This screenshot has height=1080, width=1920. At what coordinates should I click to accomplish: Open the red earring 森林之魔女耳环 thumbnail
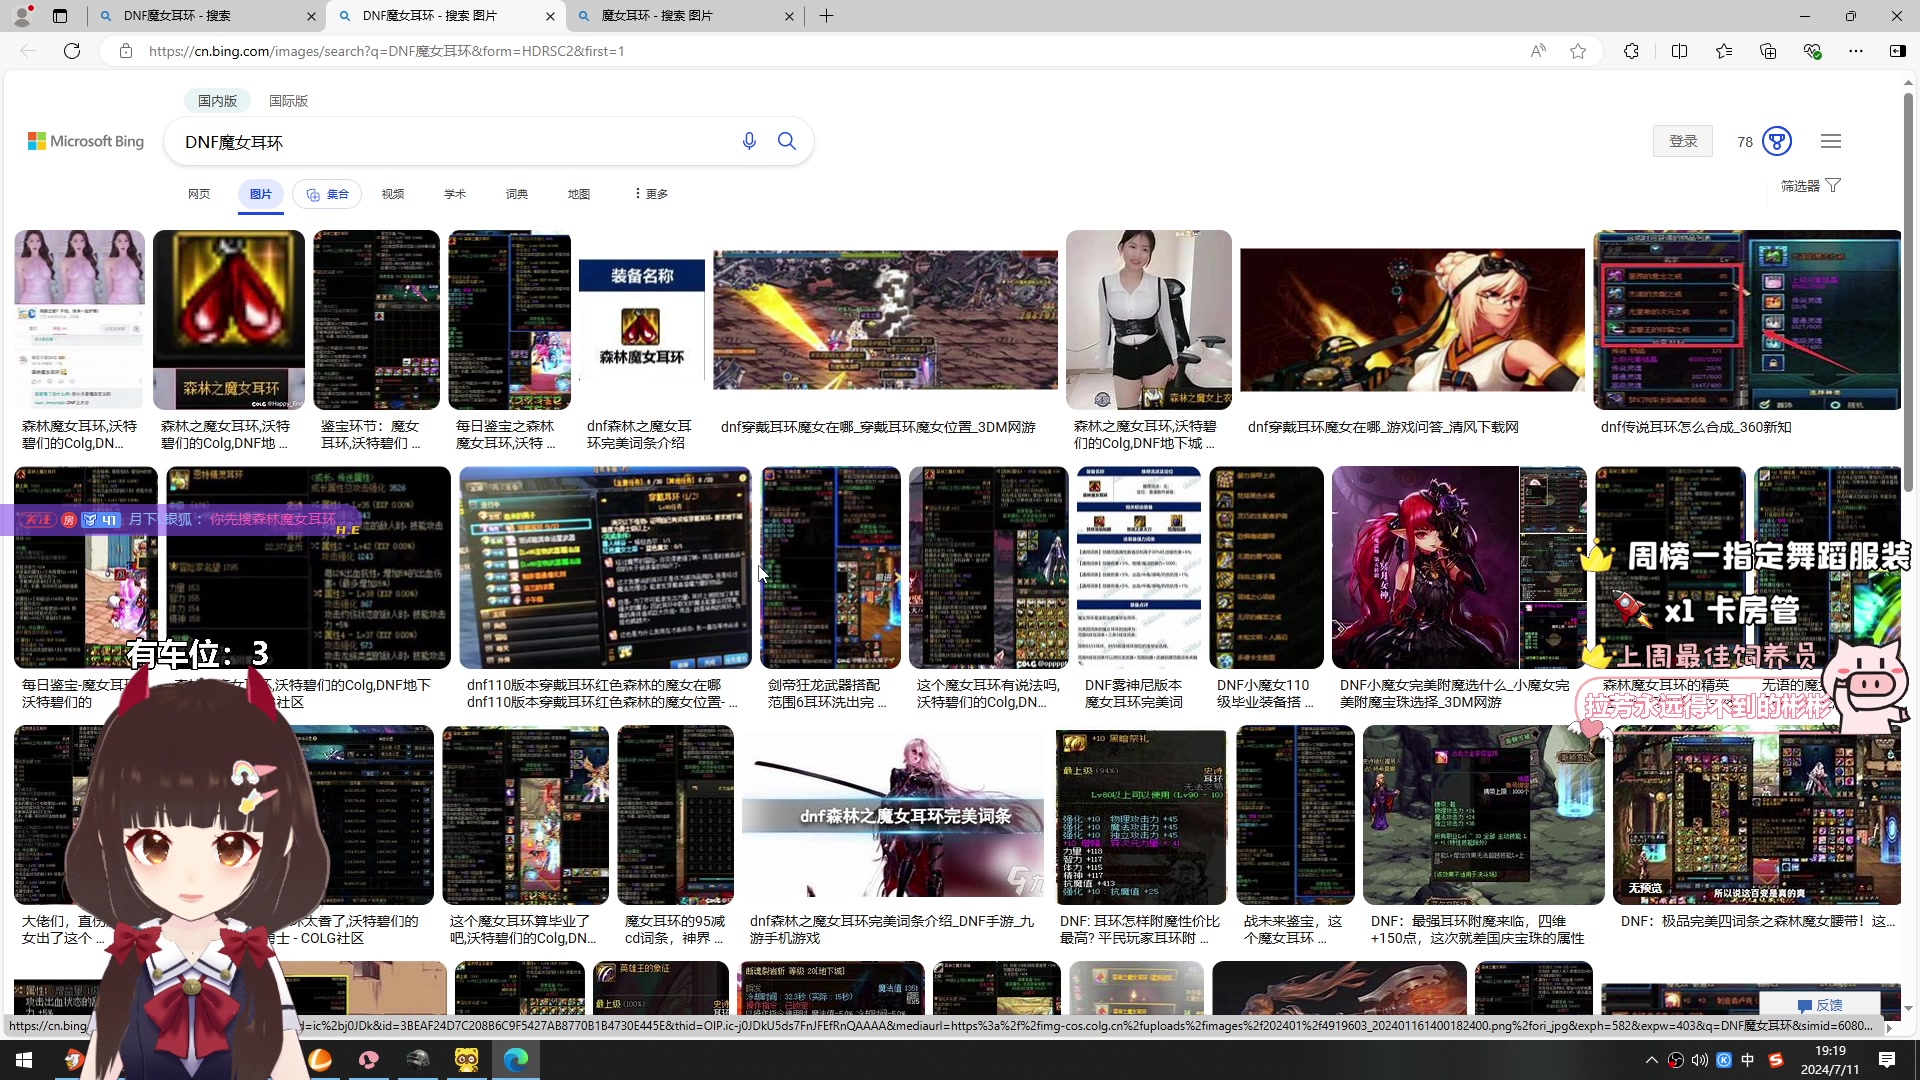229,320
